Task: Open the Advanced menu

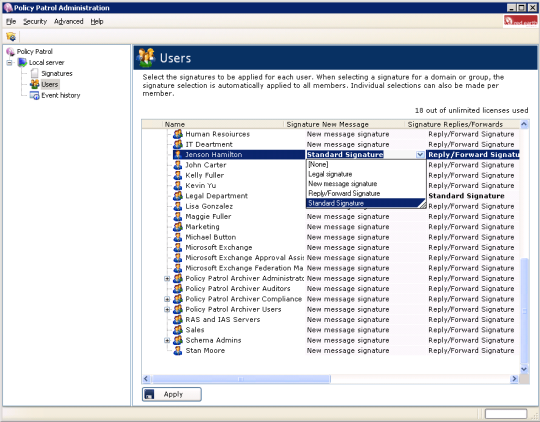Action: click(69, 21)
